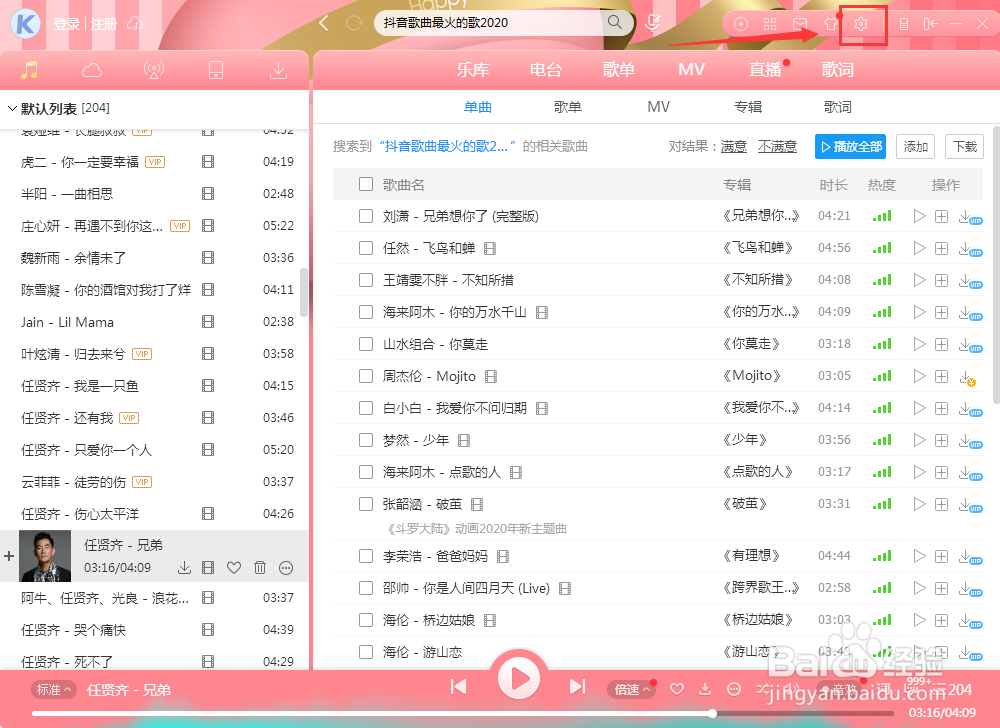1000x728 pixels.
Task: Check the box for 李荣浩 - 爸爸妈妈
Action: pos(365,556)
